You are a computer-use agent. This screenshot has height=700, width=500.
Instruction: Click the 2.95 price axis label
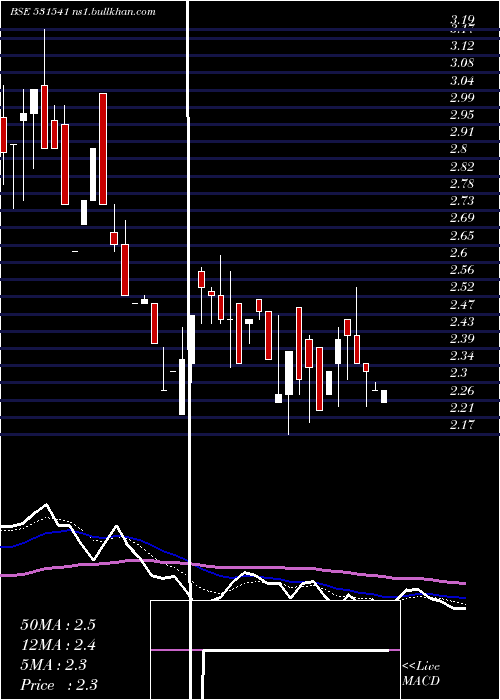(x=462, y=115)
